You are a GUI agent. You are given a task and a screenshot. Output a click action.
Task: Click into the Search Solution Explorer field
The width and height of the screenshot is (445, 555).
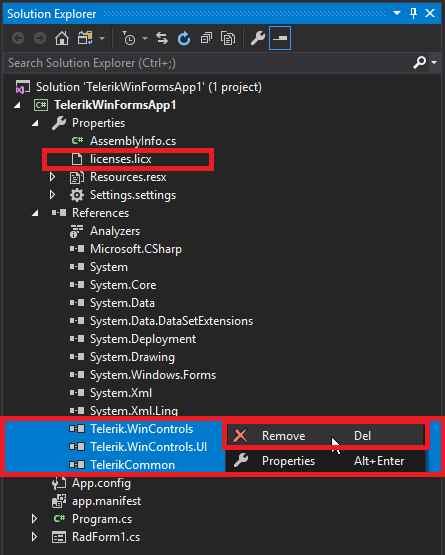tap(209, 63)
